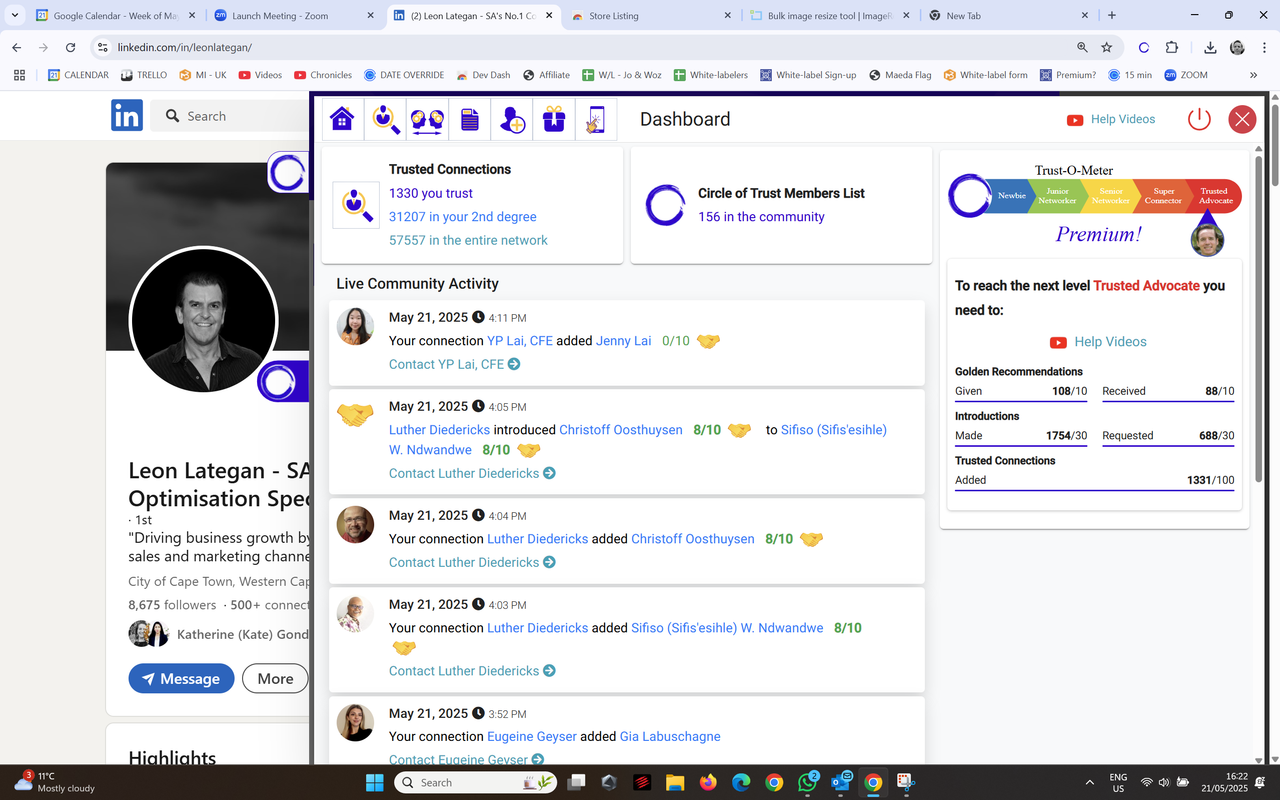1280x800 pixels.
Task: Click the Newbie level on the Trust-O-Meter
Action: tap(1011, 196)
